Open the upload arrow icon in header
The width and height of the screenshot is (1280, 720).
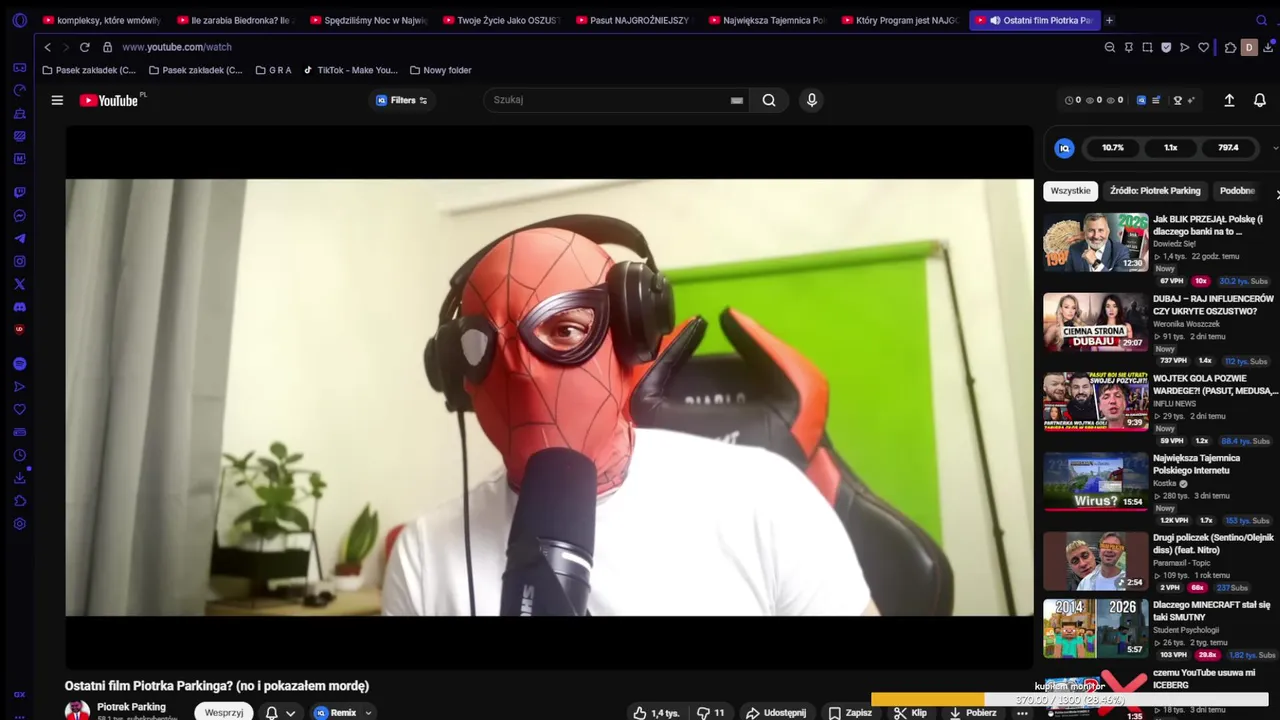[1230, 100]
